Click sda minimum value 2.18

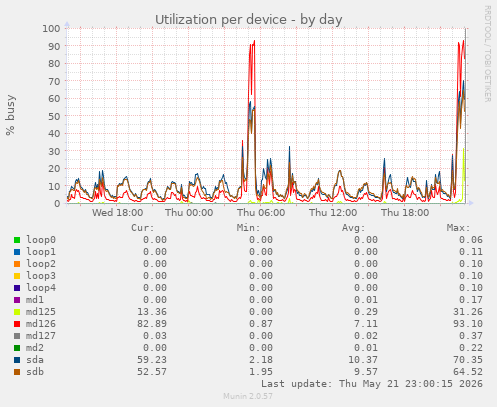[x=261, y=360]
